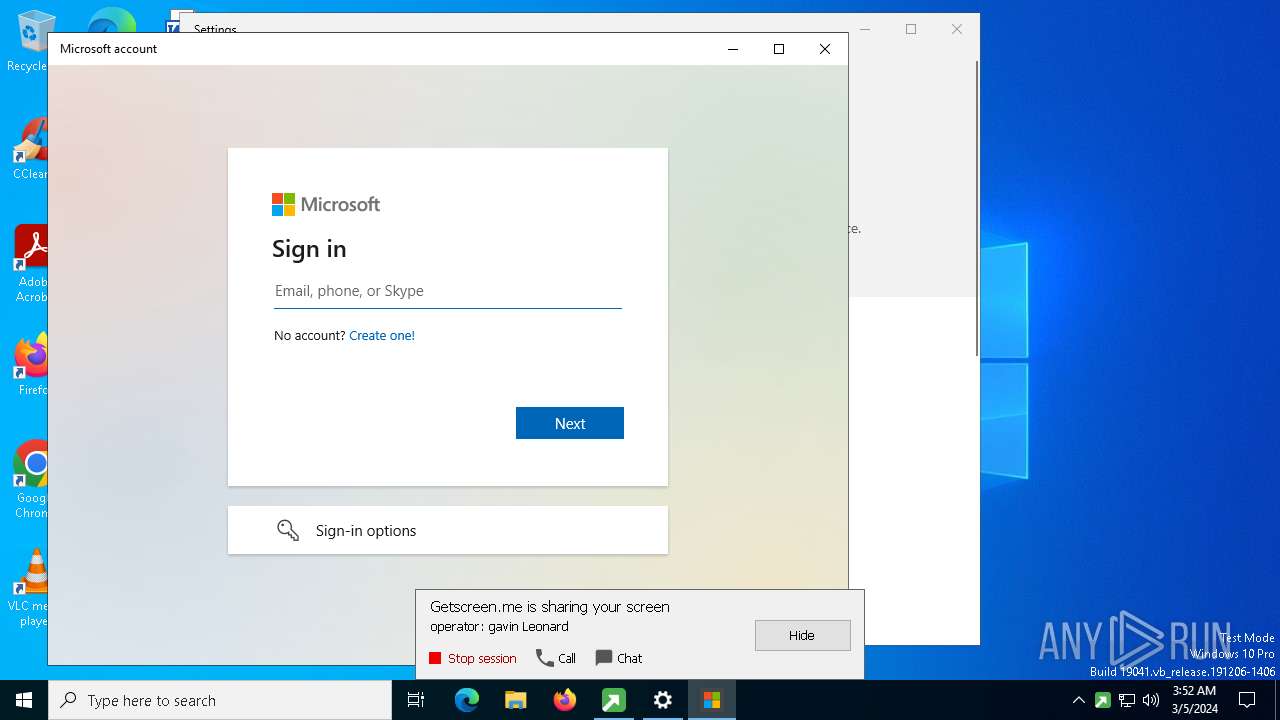Select the Firefox desktop shortcut

(30, 365)
